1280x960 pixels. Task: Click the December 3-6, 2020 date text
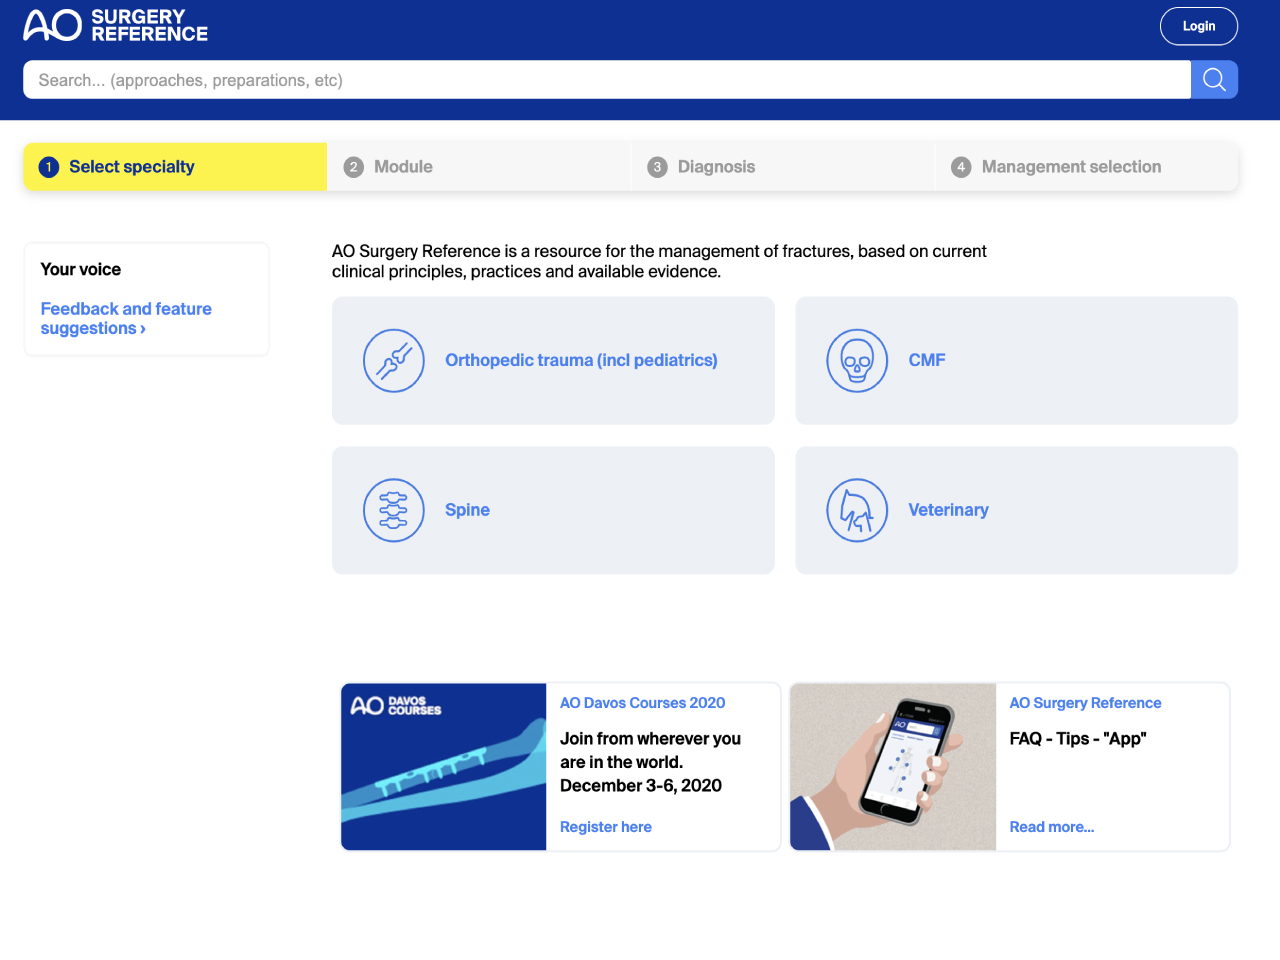click(641, 786)
